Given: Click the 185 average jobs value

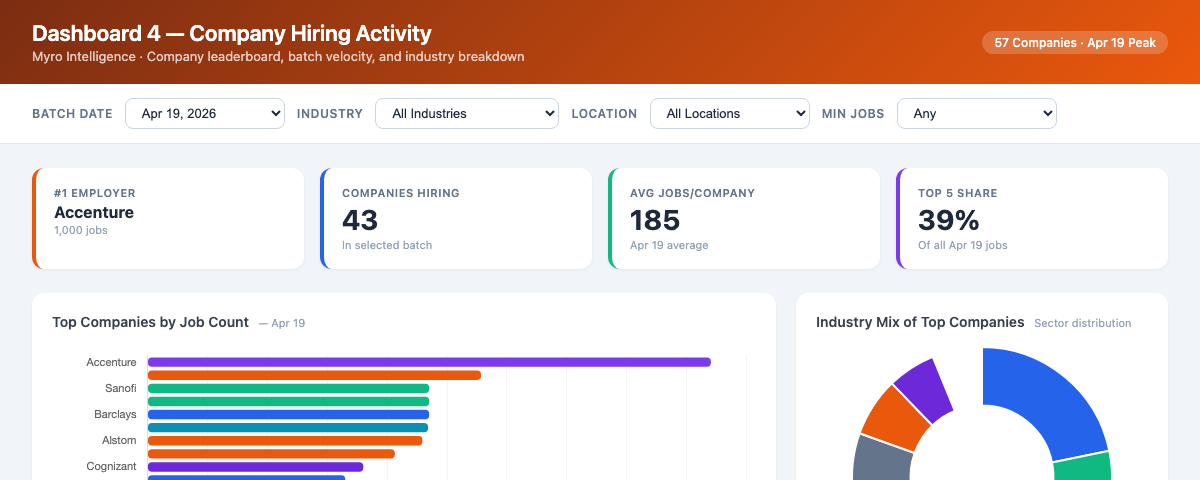Looking at the screenshot, I should tap(655, 219).
